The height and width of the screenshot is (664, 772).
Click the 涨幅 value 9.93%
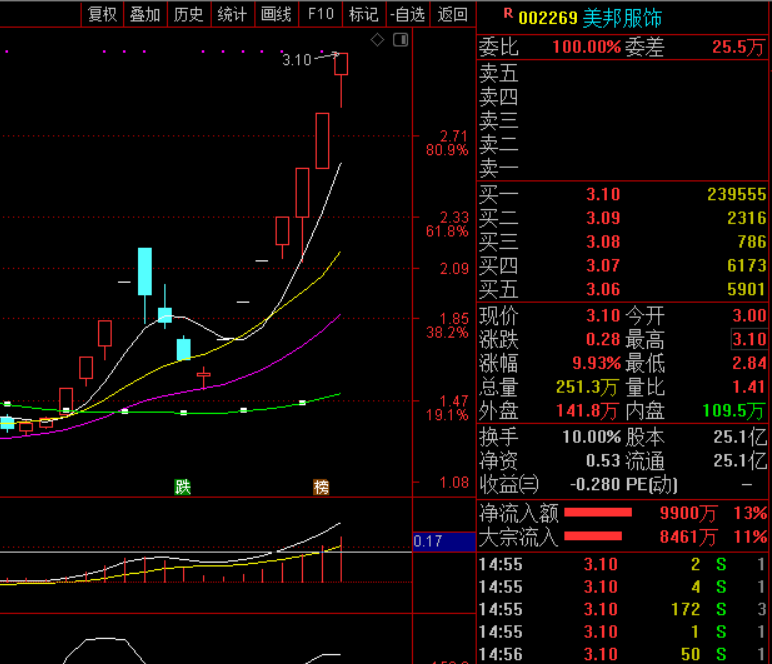coord(596,363)
